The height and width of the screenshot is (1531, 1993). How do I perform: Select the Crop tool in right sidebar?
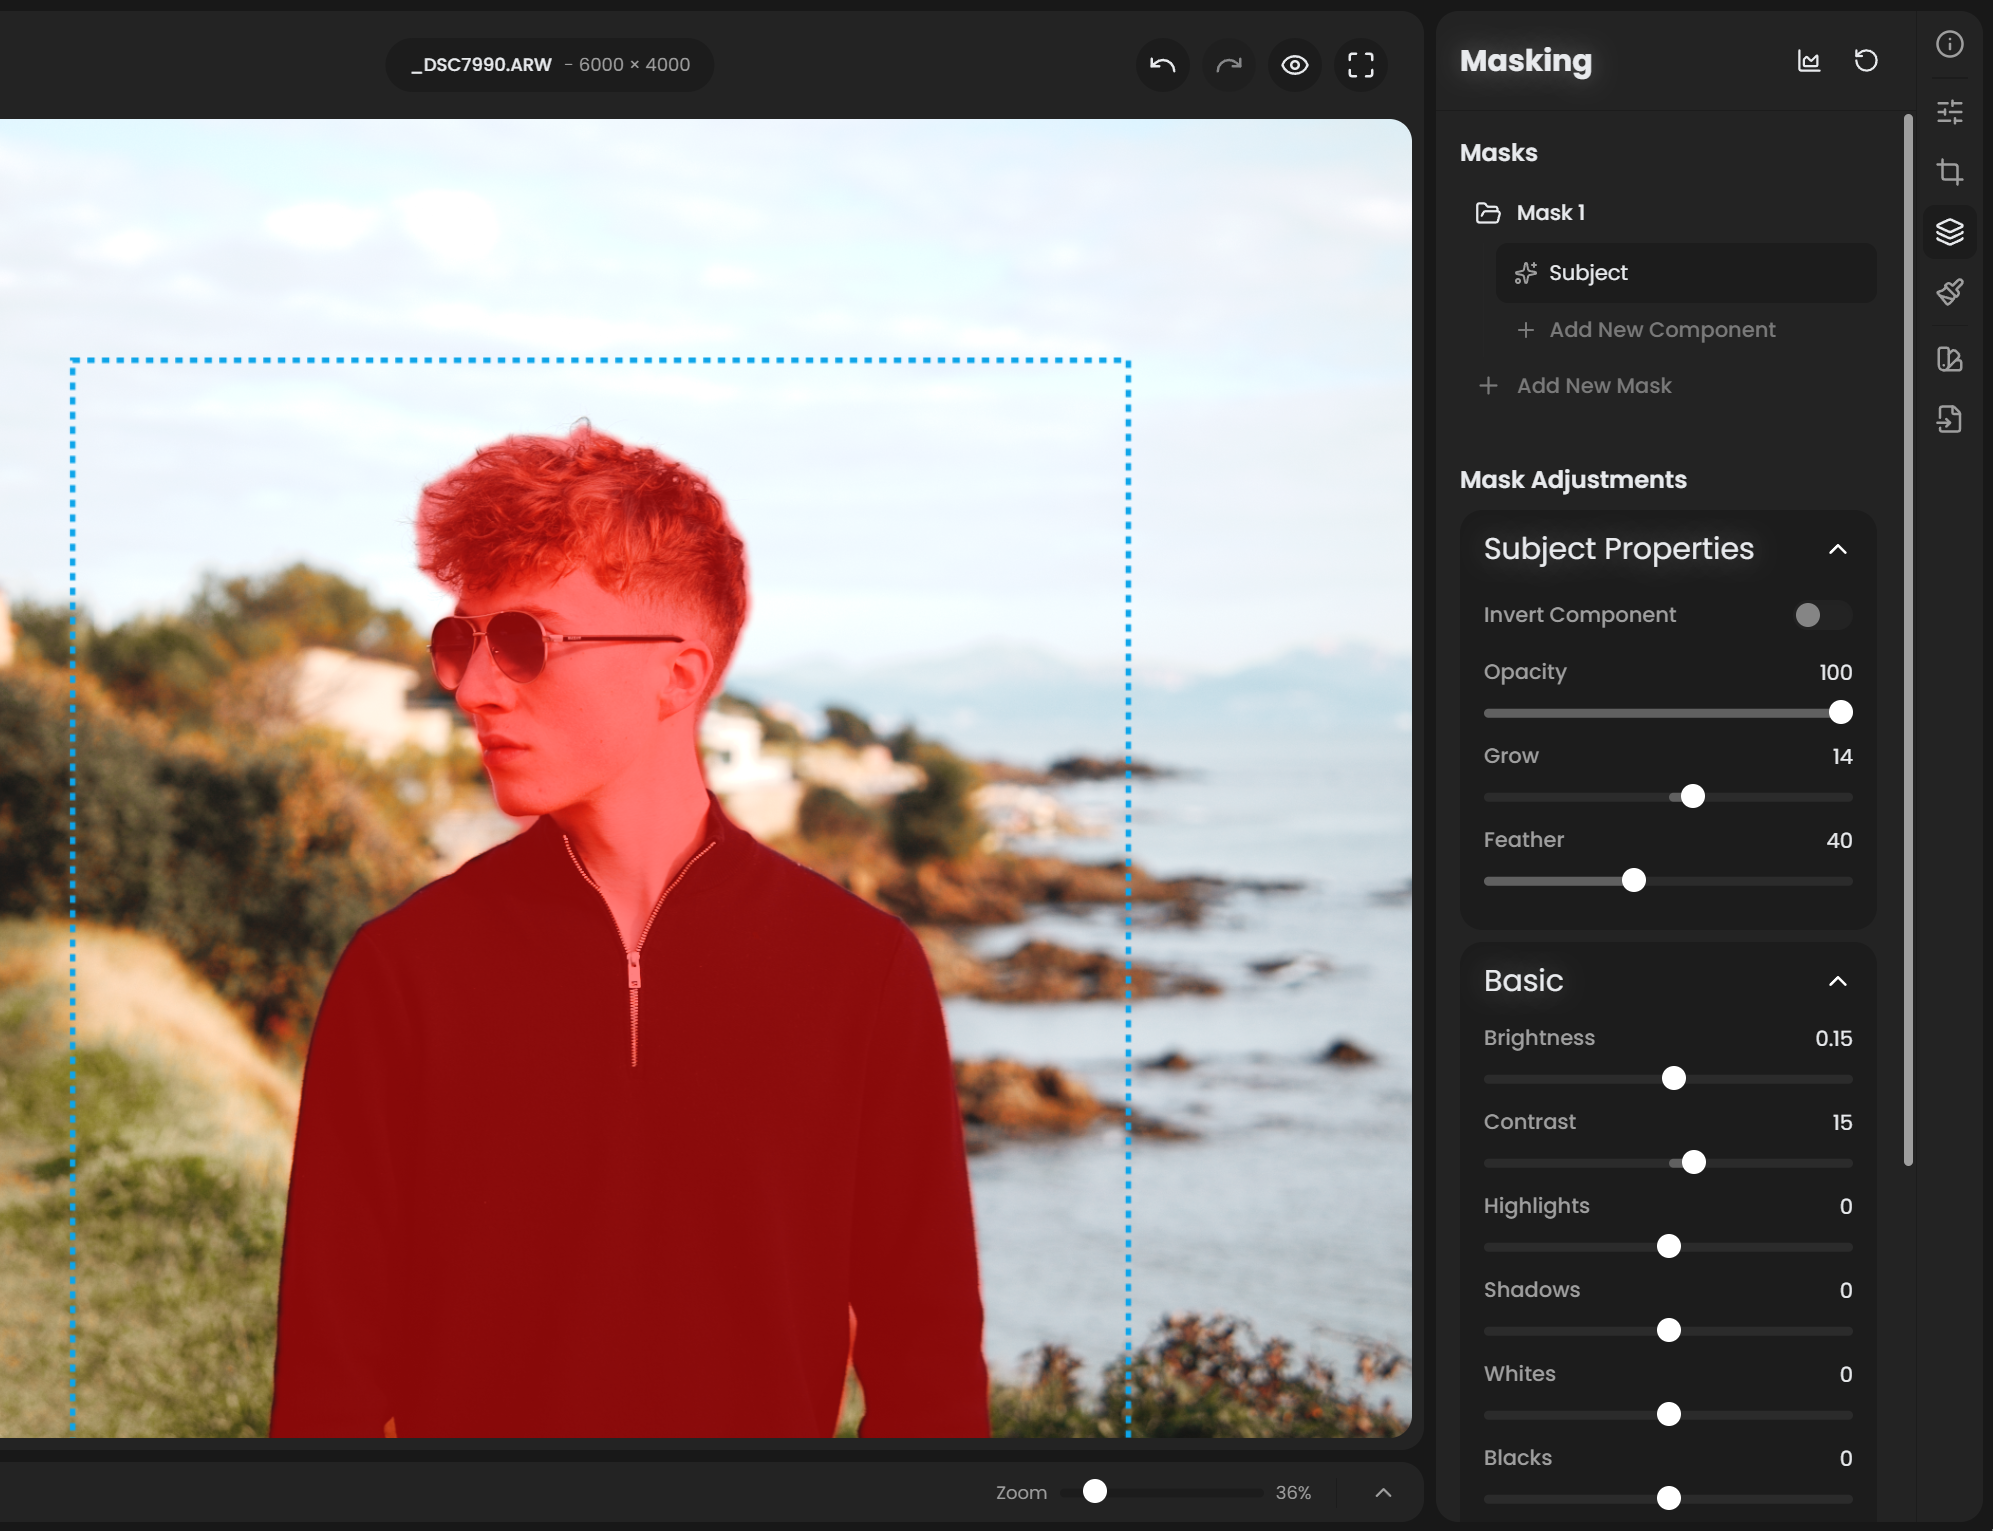(1950, 171)
